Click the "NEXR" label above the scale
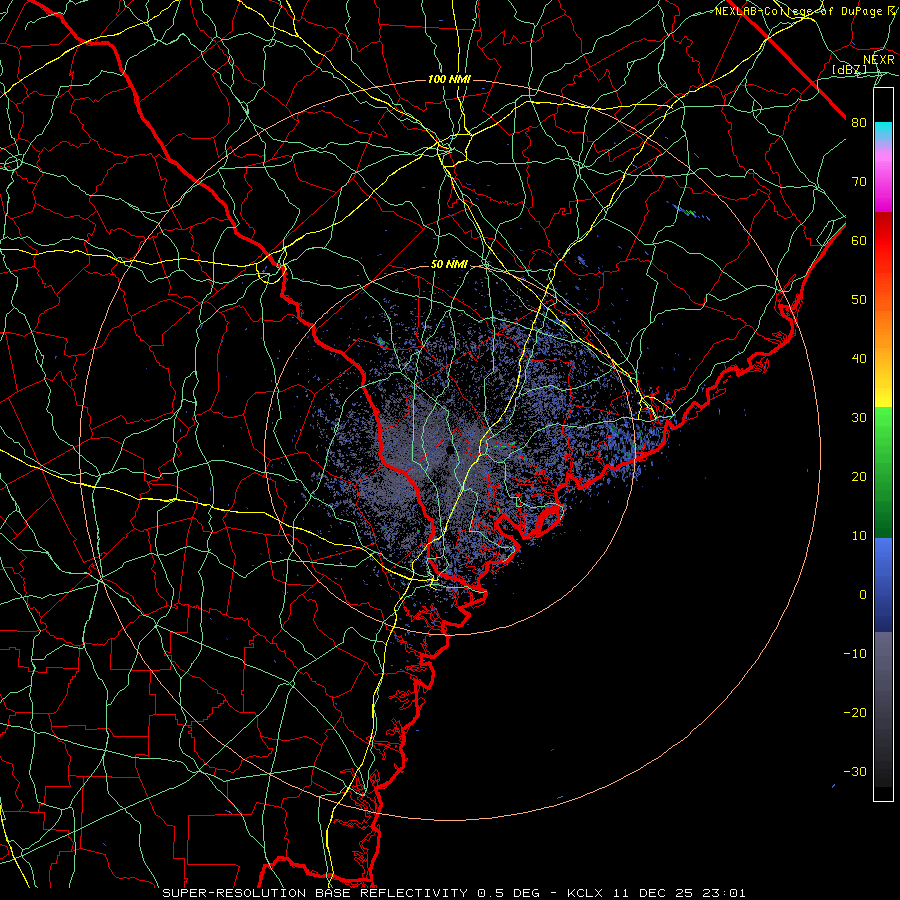Viewport: 900px width, 900px height. [879, 59]
